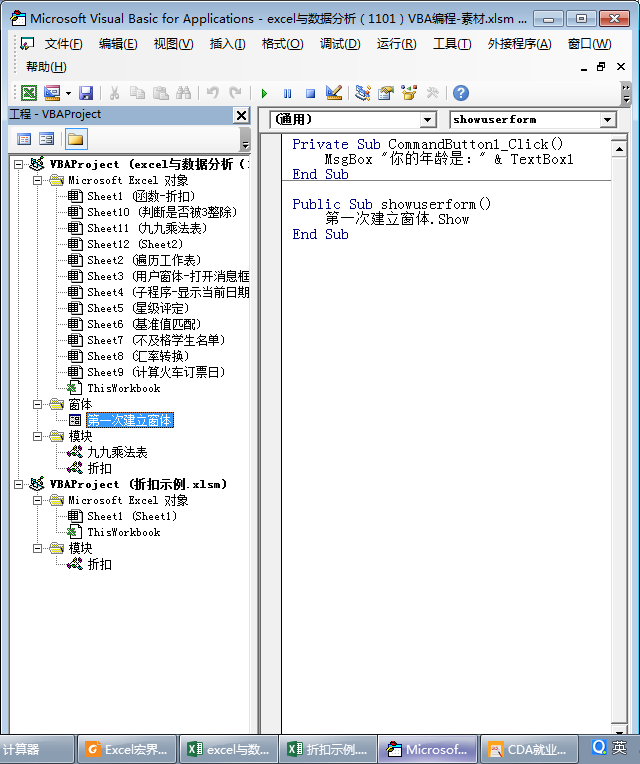640x764 pixels.
Task: Click the insert UserForm toolbar icon
Action: tap(52, 93)
